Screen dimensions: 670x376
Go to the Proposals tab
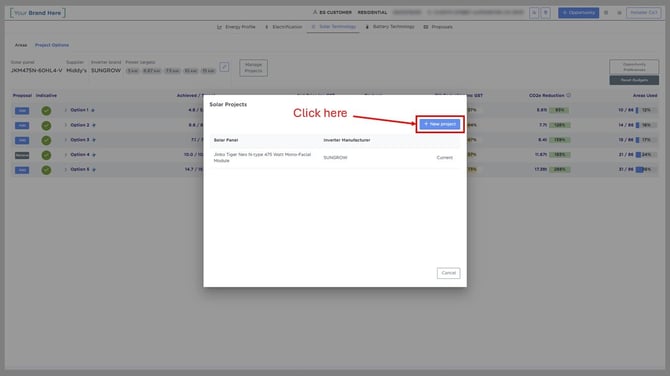pos(438,27)
